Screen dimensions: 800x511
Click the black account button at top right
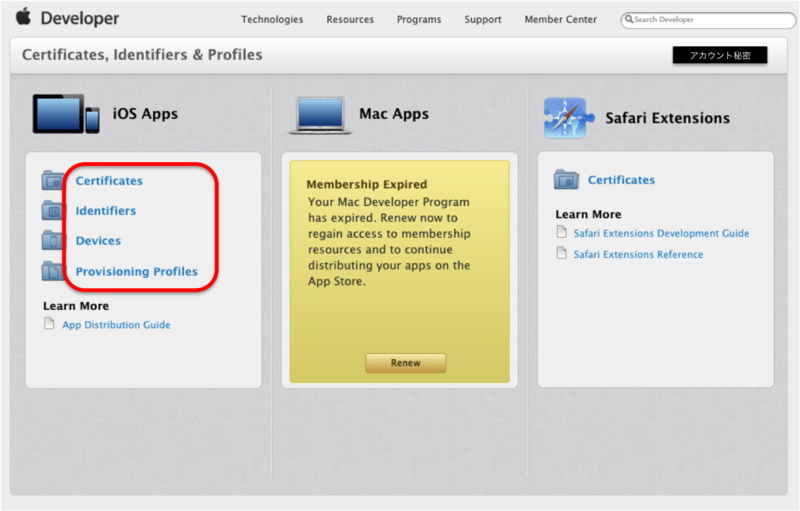click(x=719, y=55)
